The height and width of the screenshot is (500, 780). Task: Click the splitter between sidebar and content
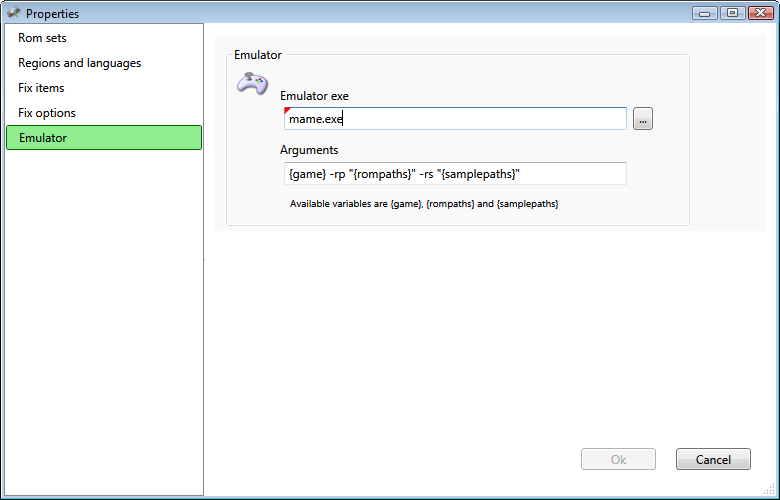[204, 260]
